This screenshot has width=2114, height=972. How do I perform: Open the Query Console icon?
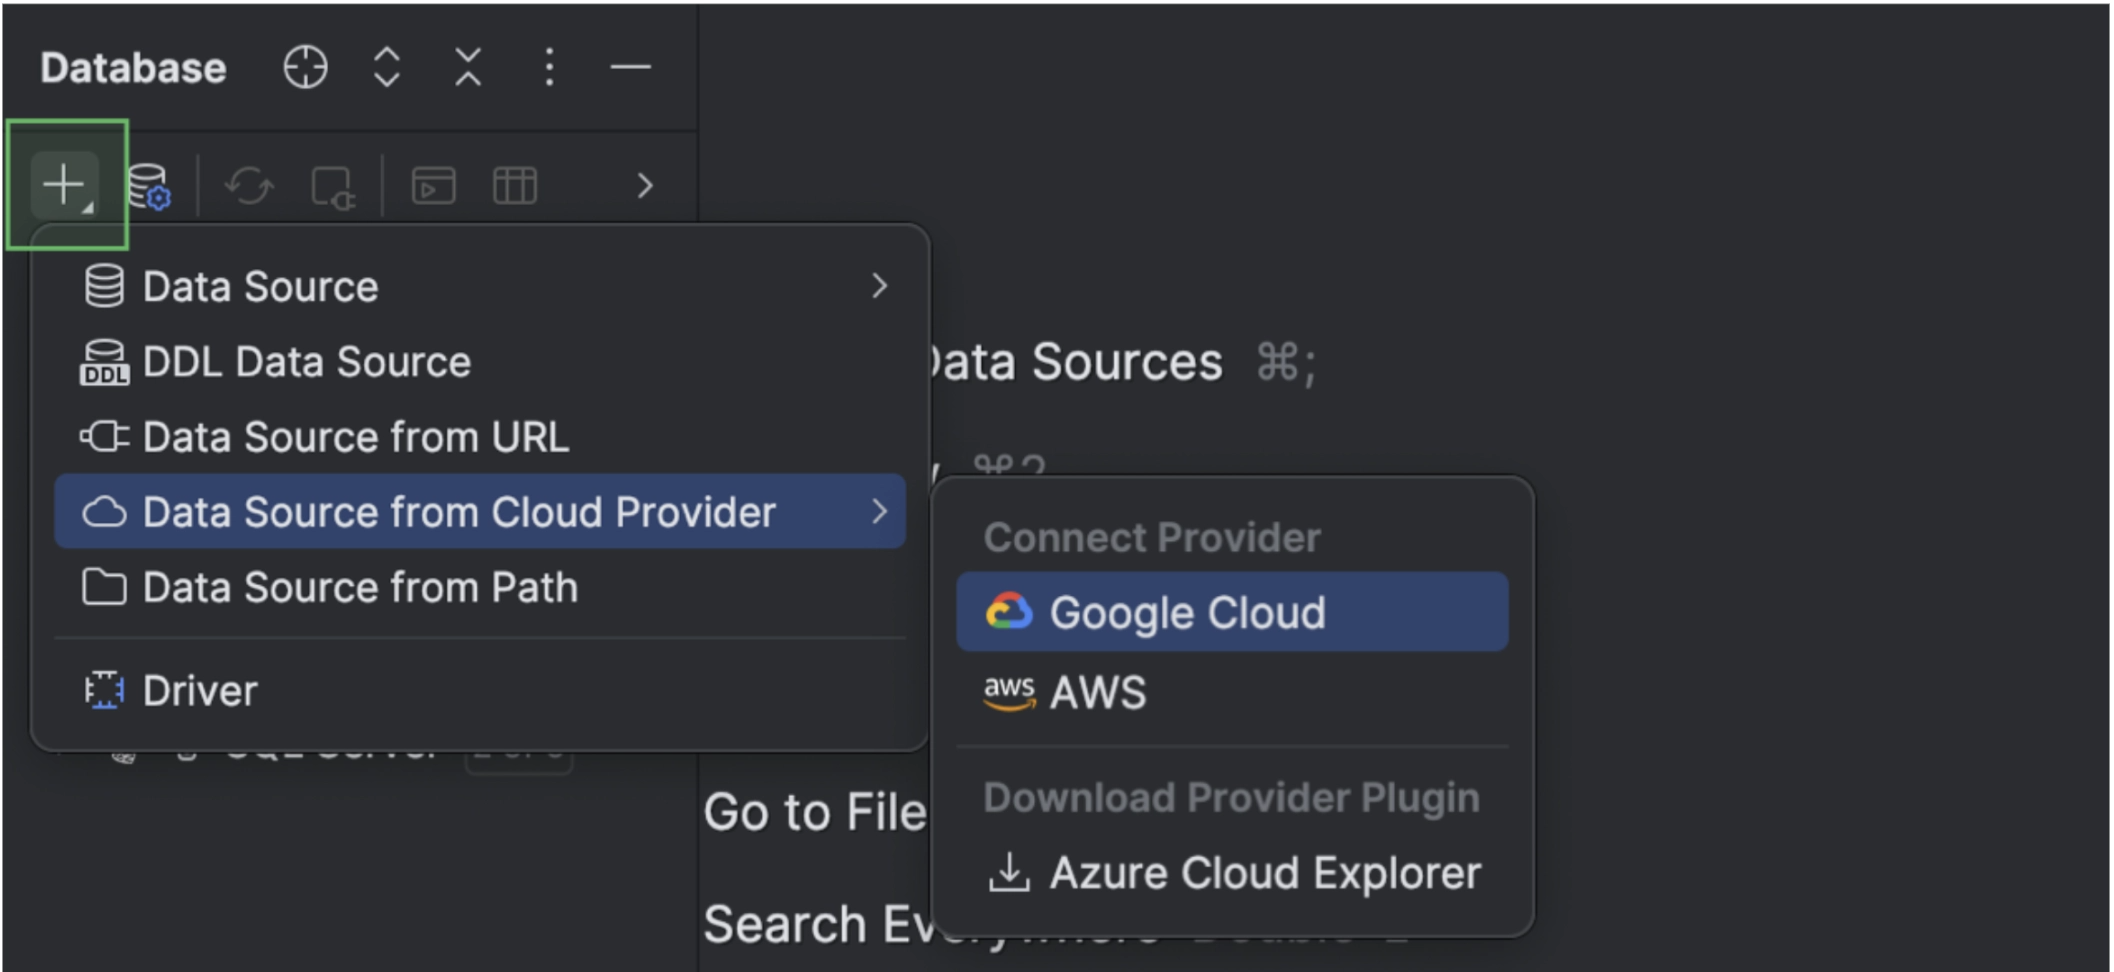point(433,186)
